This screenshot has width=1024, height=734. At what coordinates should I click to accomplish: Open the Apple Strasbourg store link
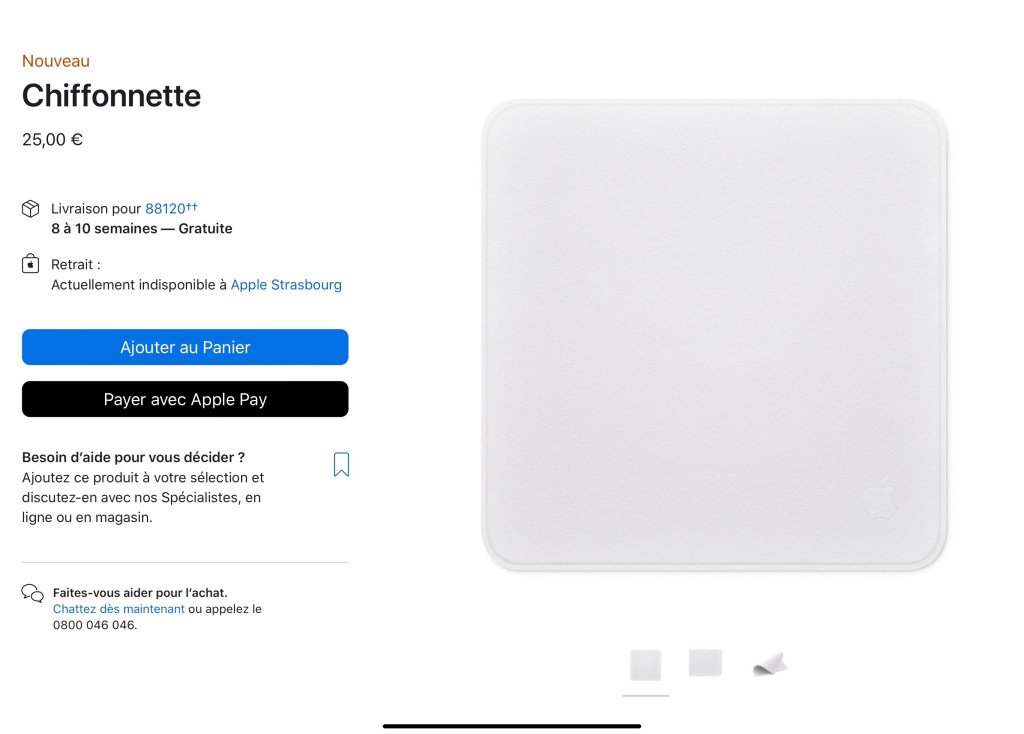click(x=286, y=285)
